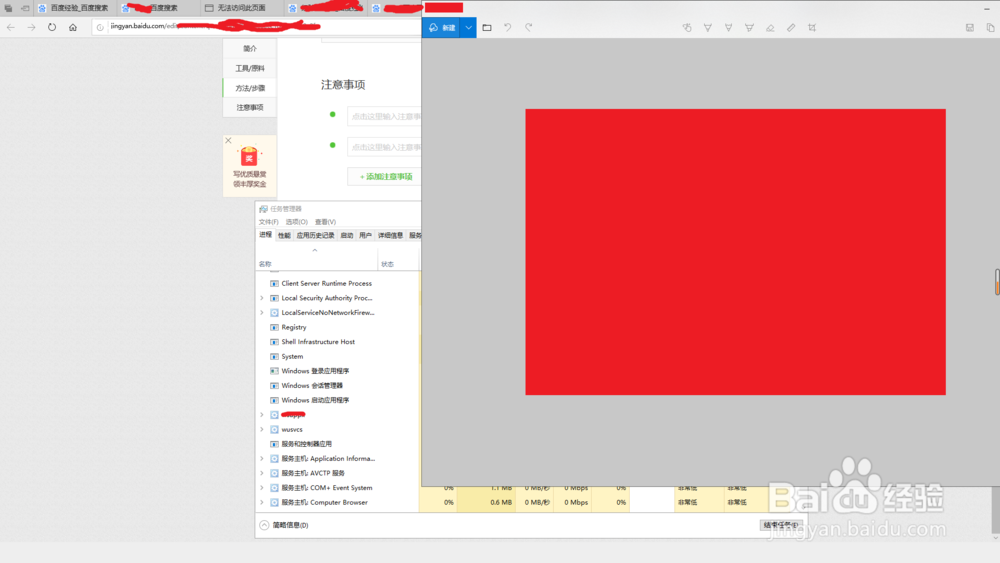Click the second 注意事项 input field
This screenshot has width=1000, height=563.
coord(384,147)
